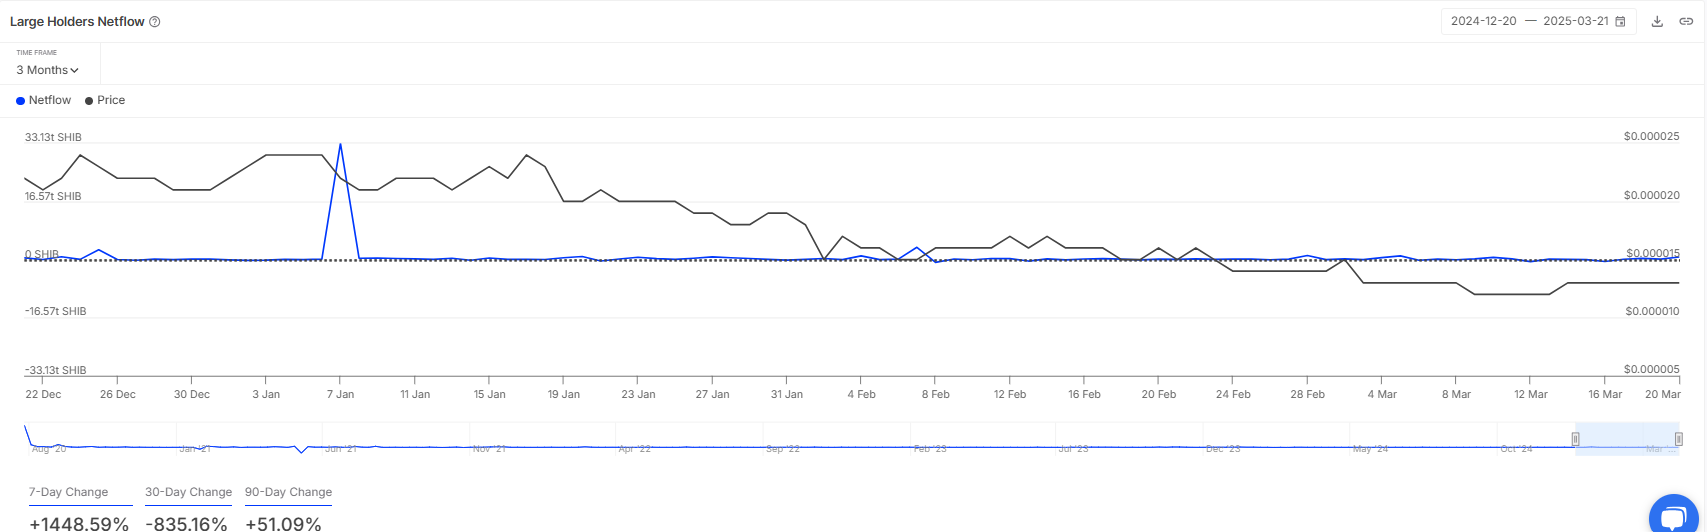
Task: Click the right handle of the navigator range
Action: tap(1679, 439)
